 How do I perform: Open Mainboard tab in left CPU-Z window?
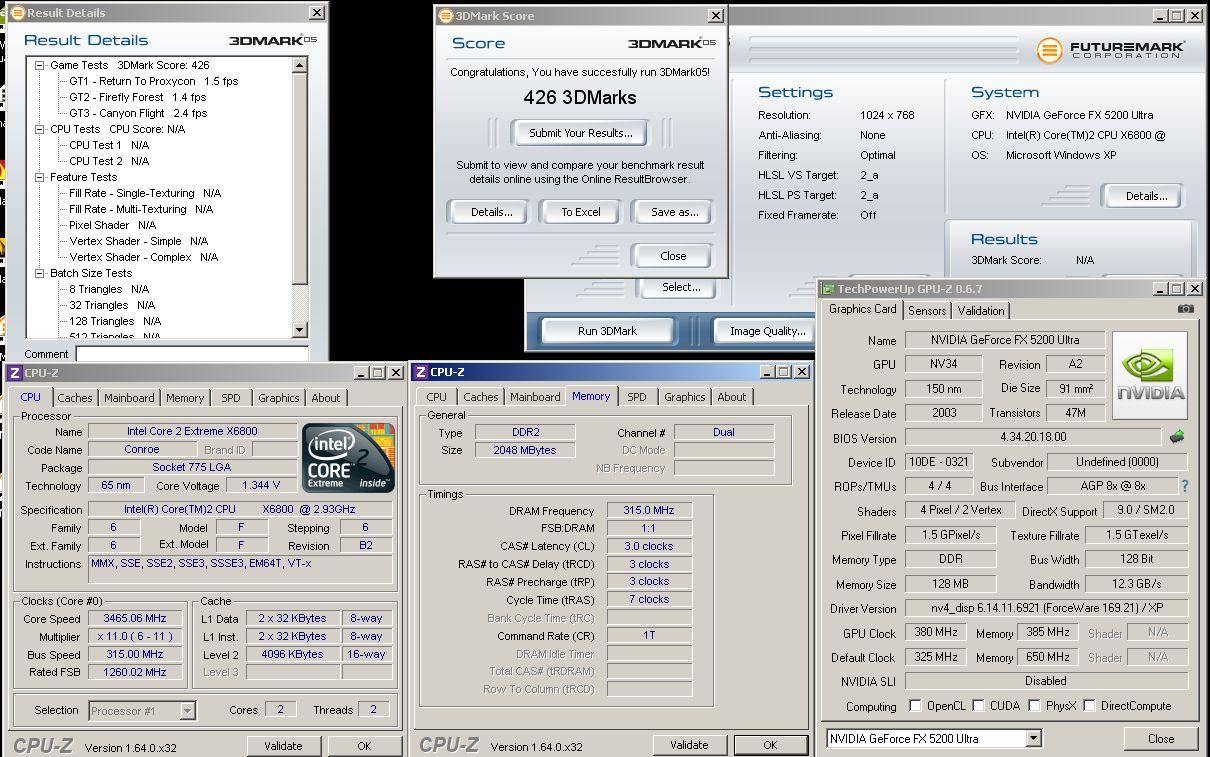129,398
